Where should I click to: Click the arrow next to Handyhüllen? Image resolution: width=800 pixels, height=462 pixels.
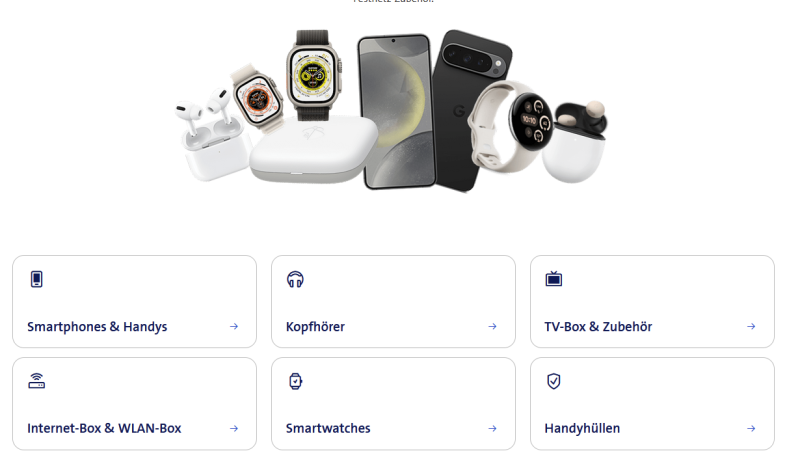[x=751, y=428]
